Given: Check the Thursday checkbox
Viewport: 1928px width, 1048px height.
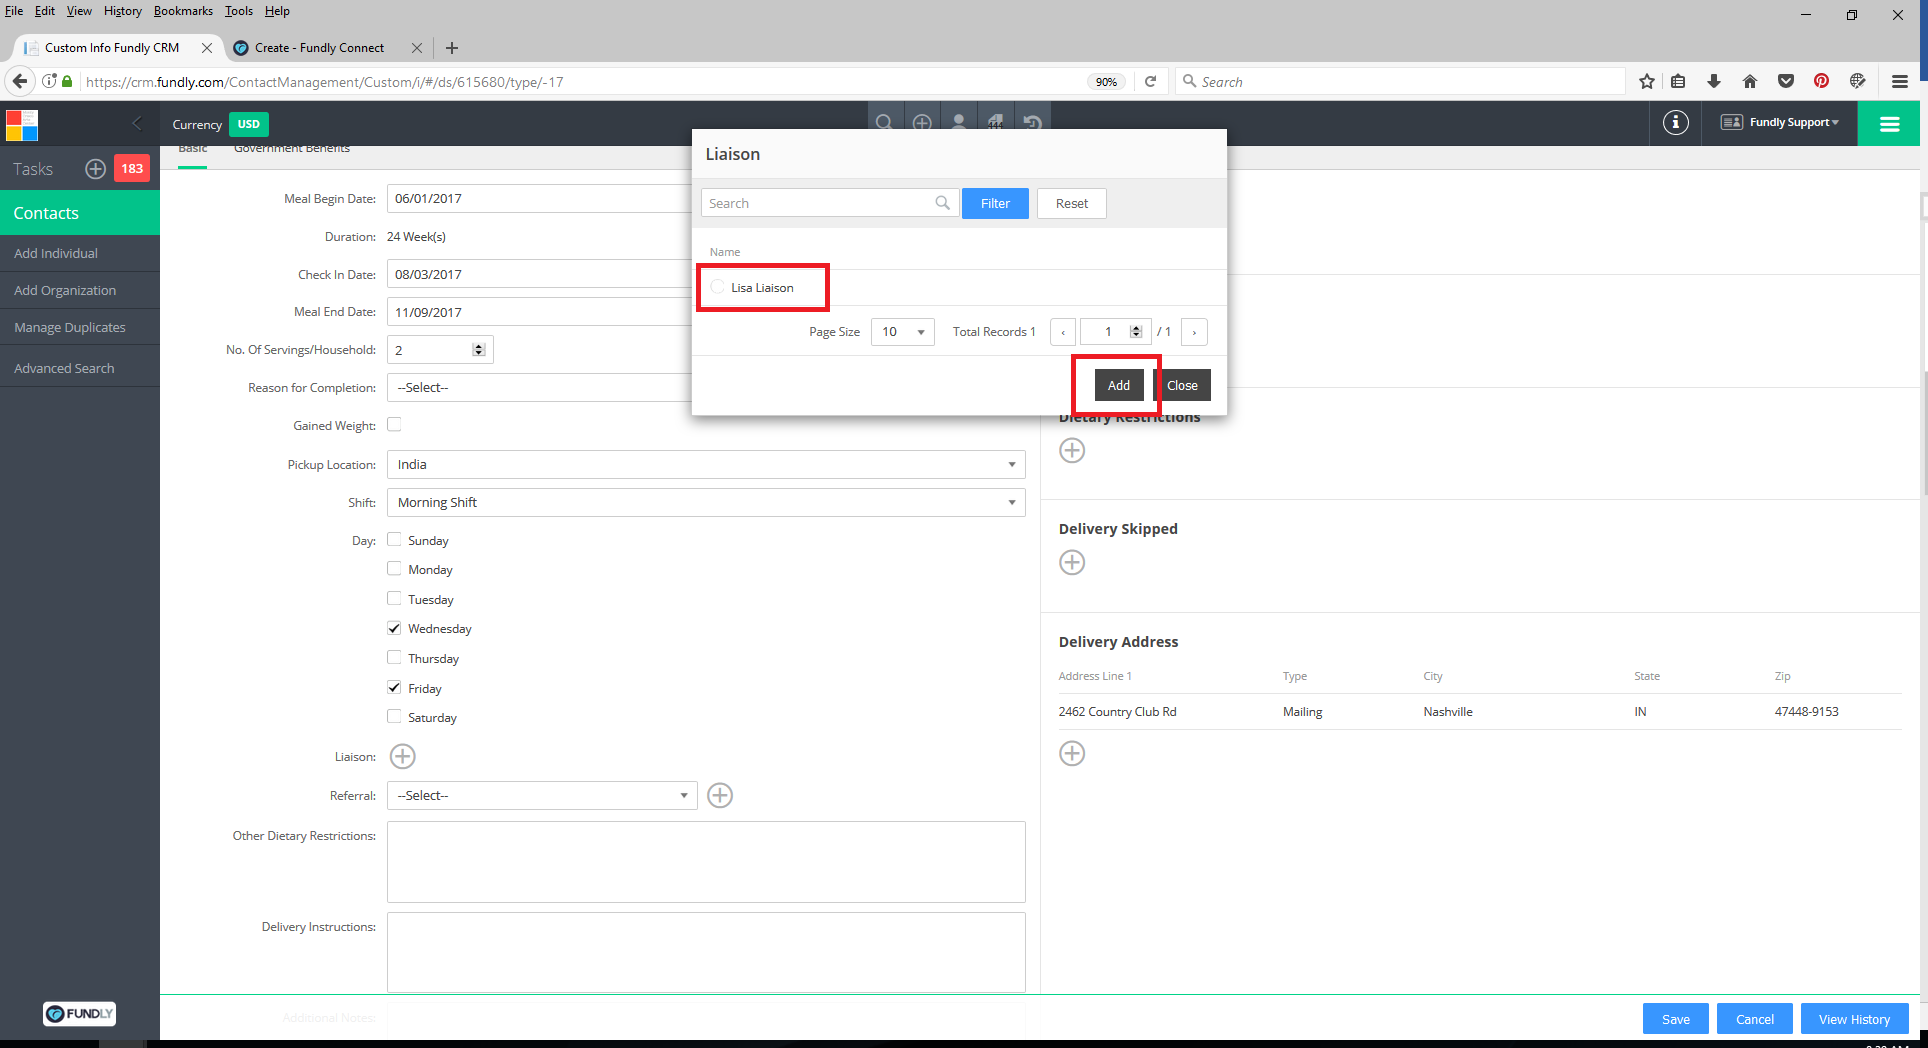Looking at the screenshot, I should [394, 658].
